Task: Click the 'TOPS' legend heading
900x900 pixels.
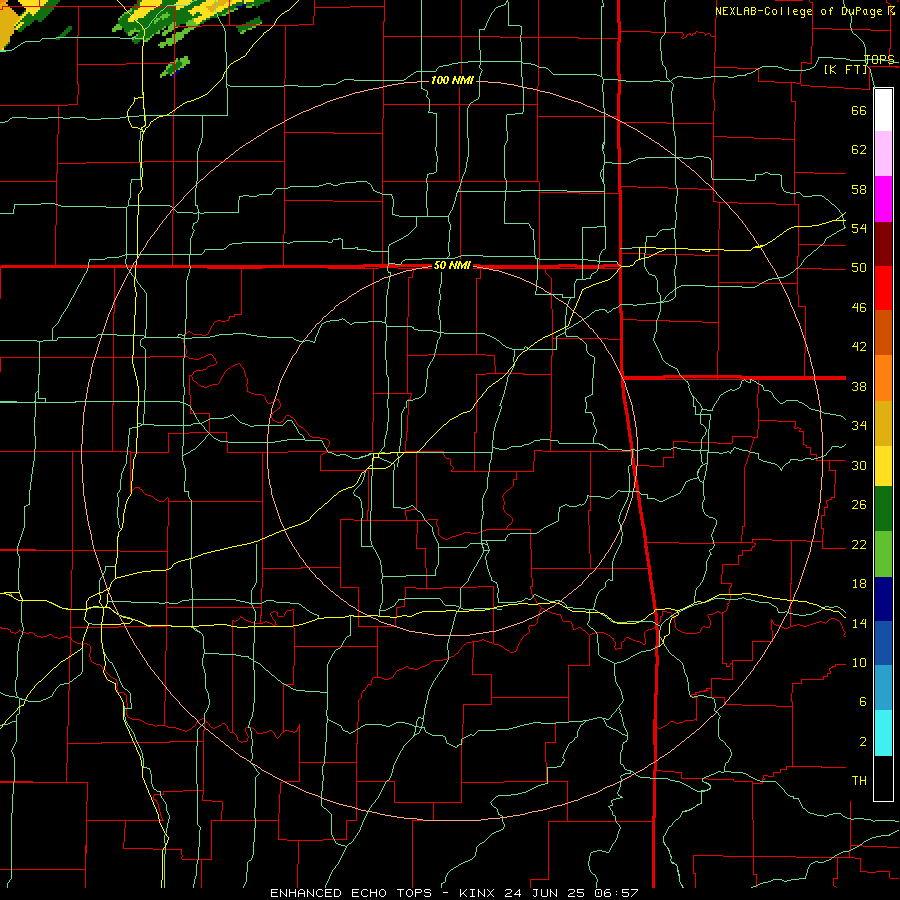Action: [879, 59]
